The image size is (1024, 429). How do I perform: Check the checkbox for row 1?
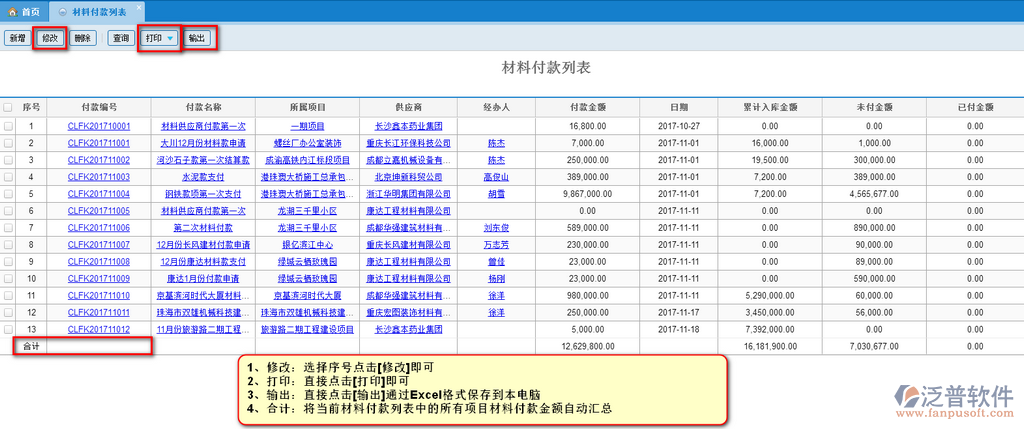click(x=8, y=127)
